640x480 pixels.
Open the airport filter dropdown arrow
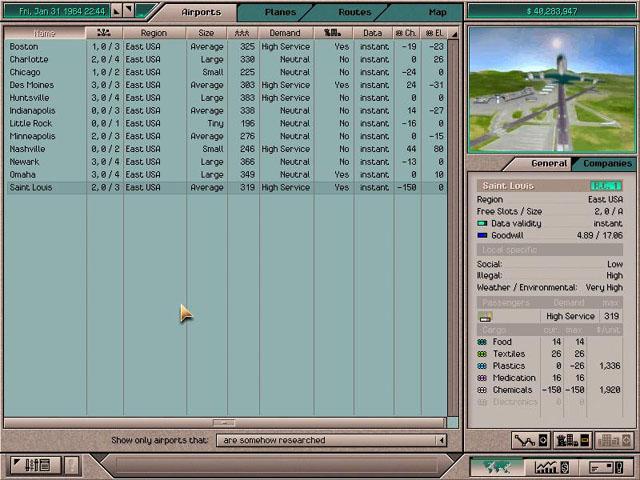point(441,440)
